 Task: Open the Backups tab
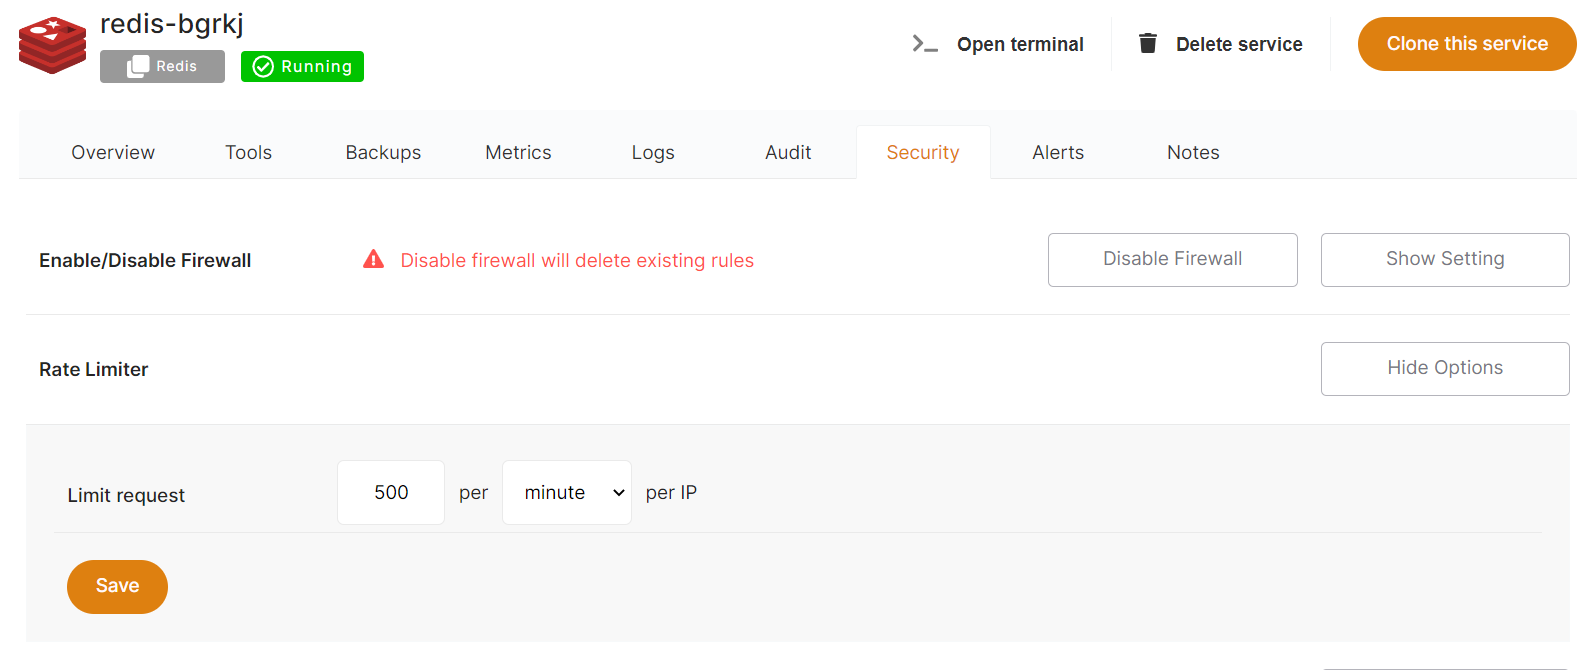(x=383, y=152)
